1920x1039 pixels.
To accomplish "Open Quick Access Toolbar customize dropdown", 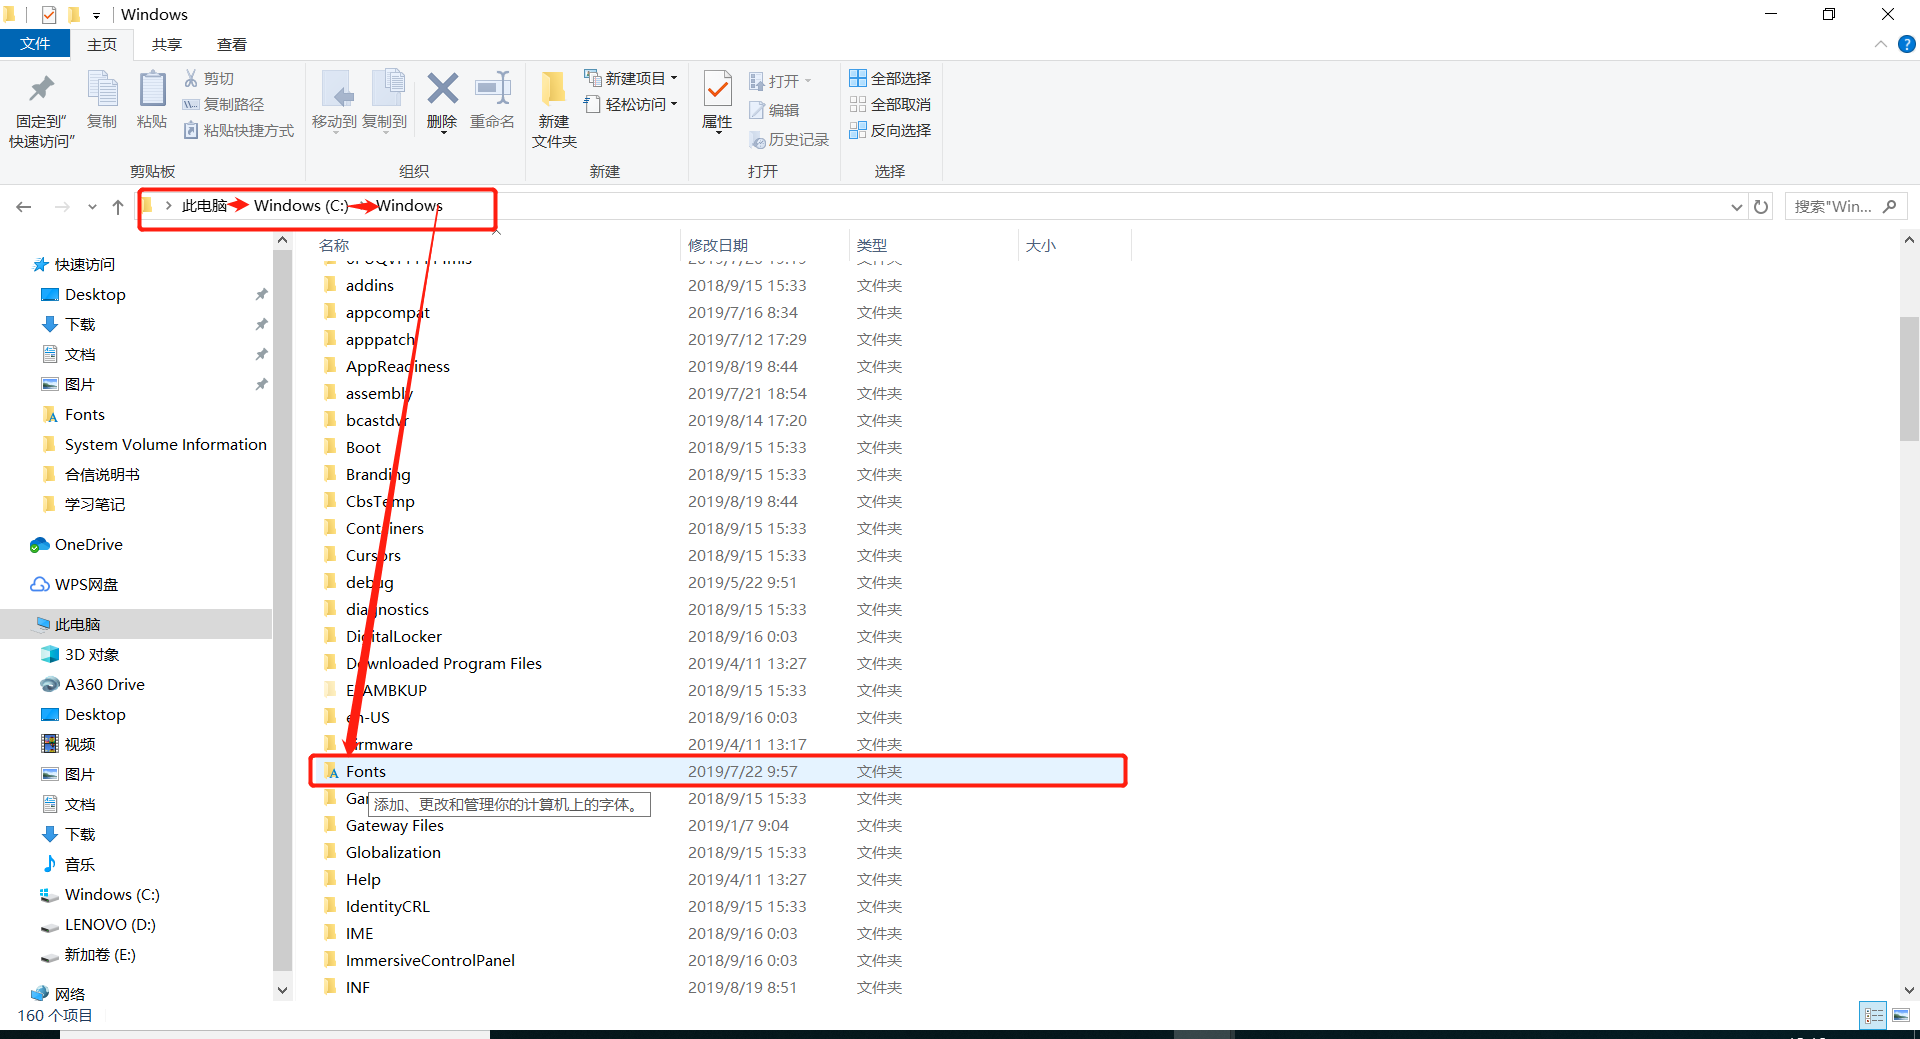I will click(x=96, y=15).
